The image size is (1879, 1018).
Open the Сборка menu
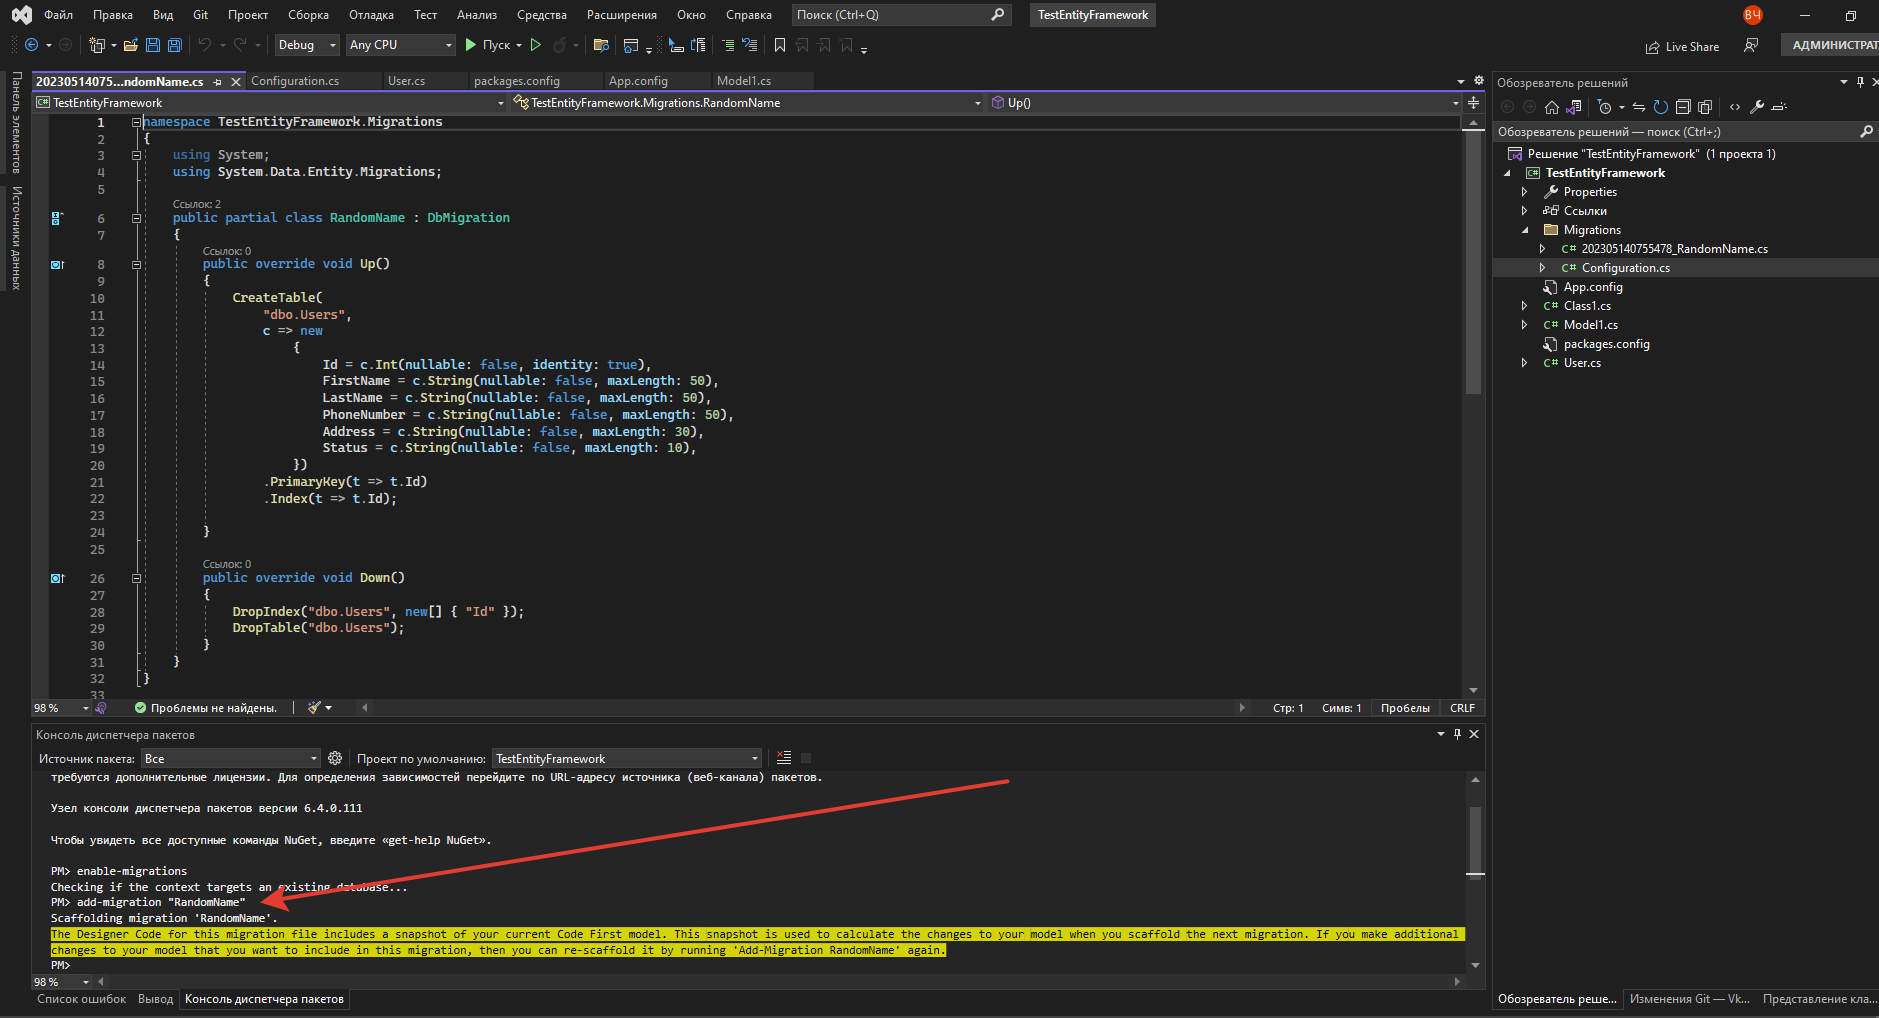(308, 15)
